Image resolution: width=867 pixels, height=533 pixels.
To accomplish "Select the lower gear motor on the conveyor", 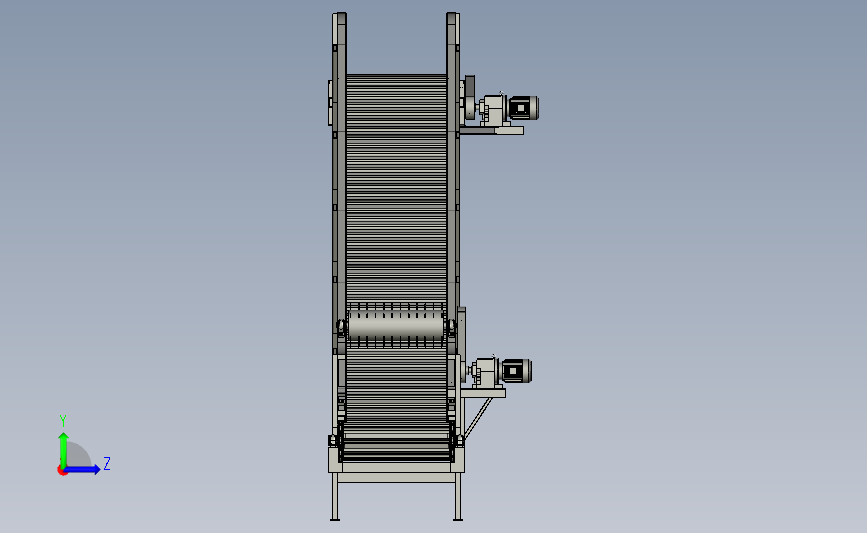I will (x=500, y=371).
